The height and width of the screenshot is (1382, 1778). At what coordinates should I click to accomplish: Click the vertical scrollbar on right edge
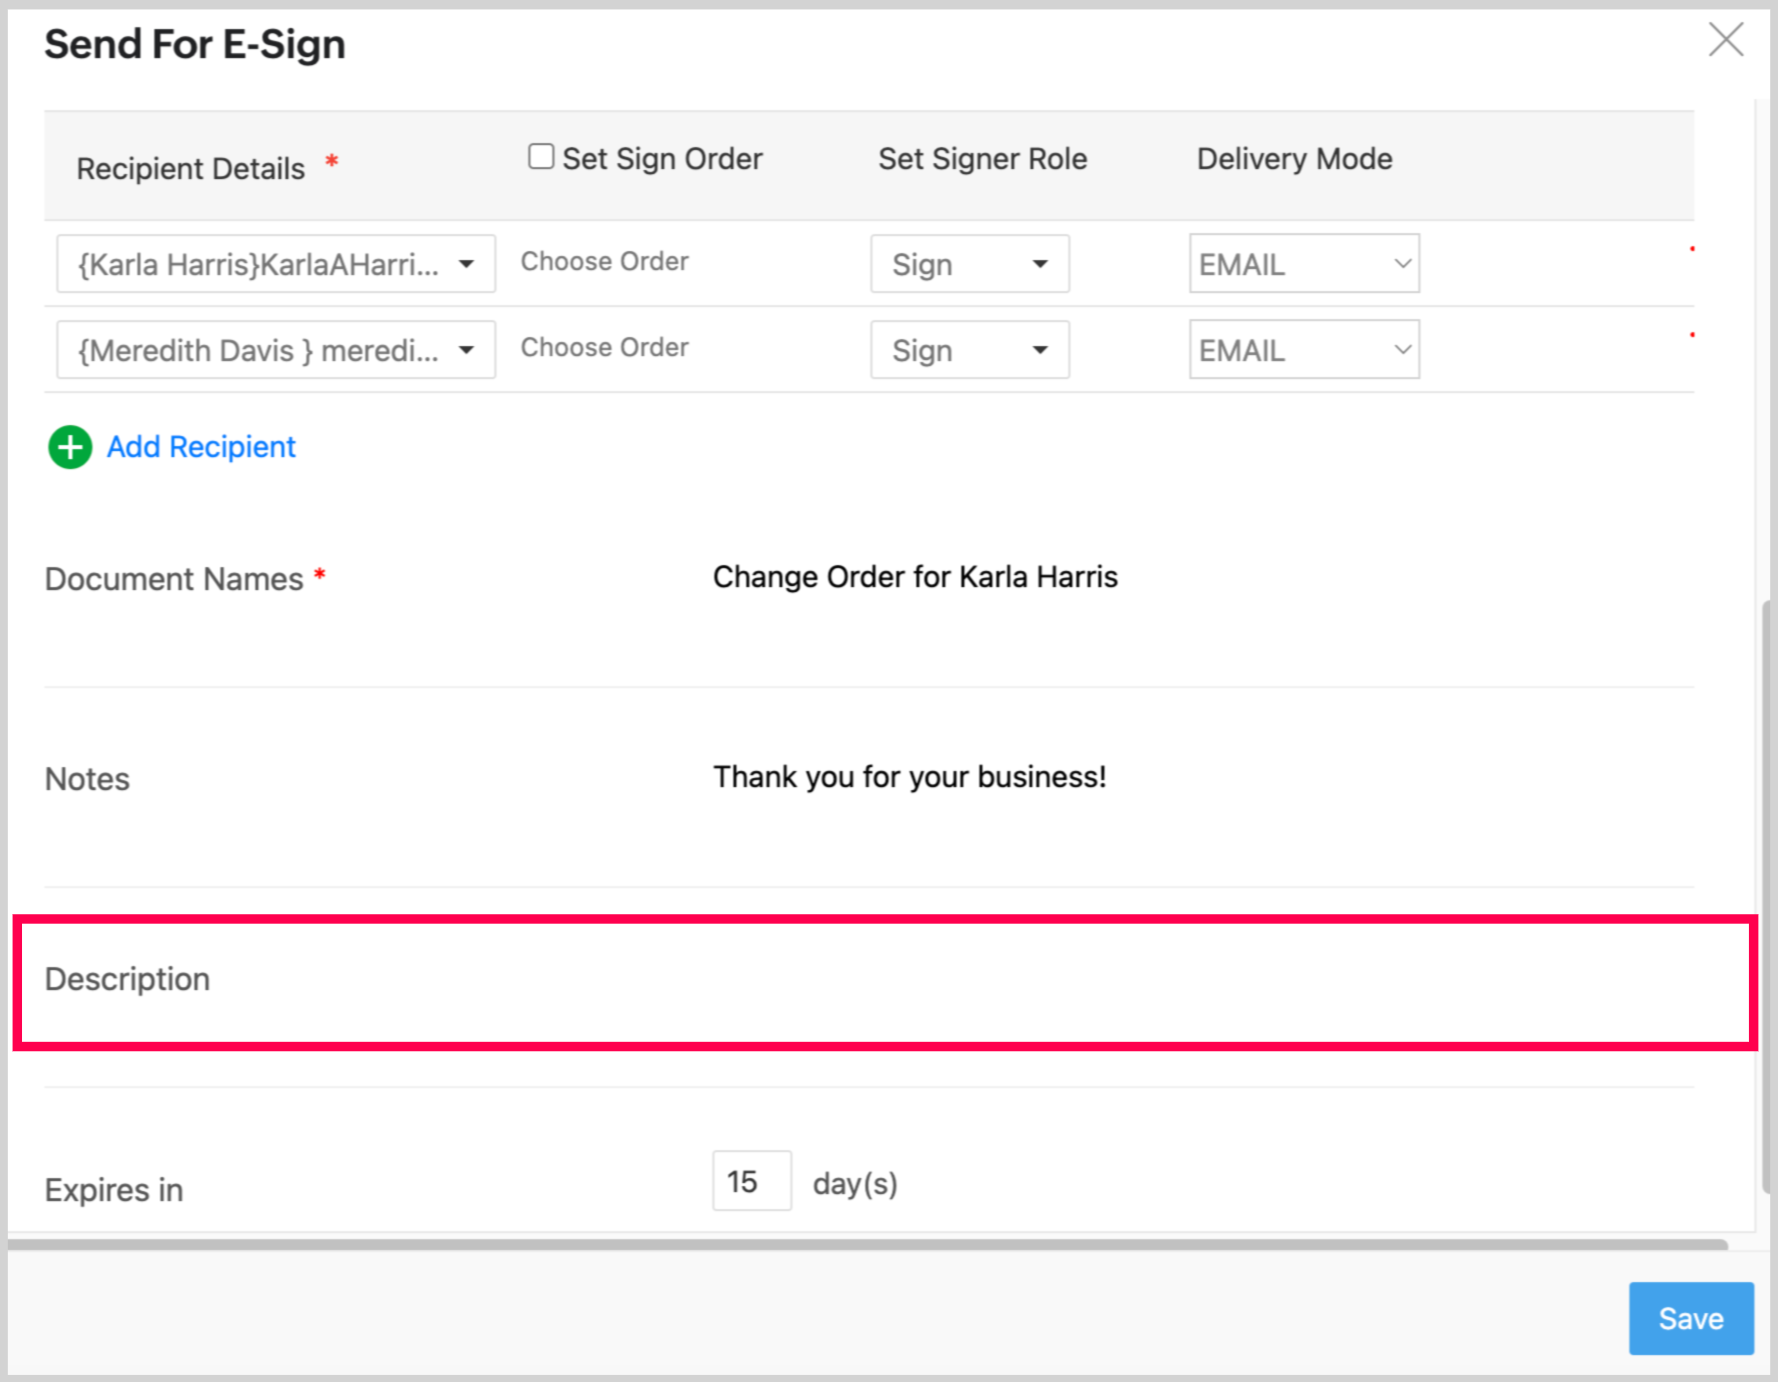[1766, 900]
